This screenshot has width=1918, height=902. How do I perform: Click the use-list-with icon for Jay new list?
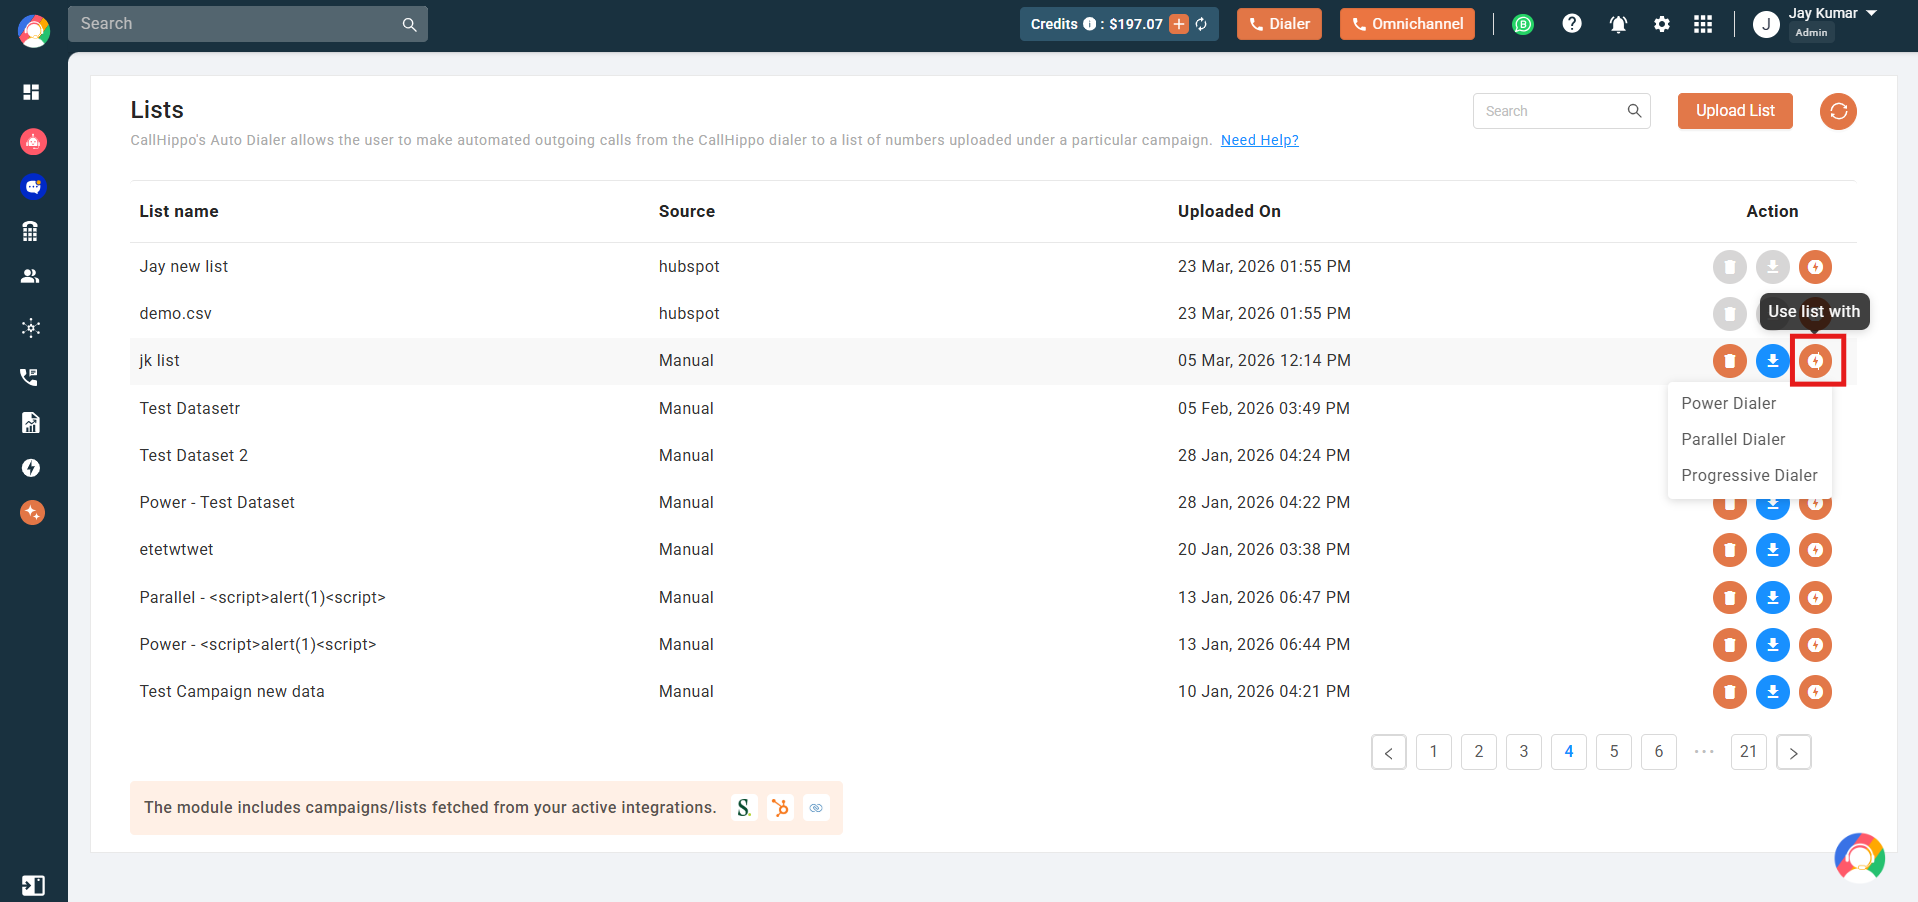(1816, 267)
